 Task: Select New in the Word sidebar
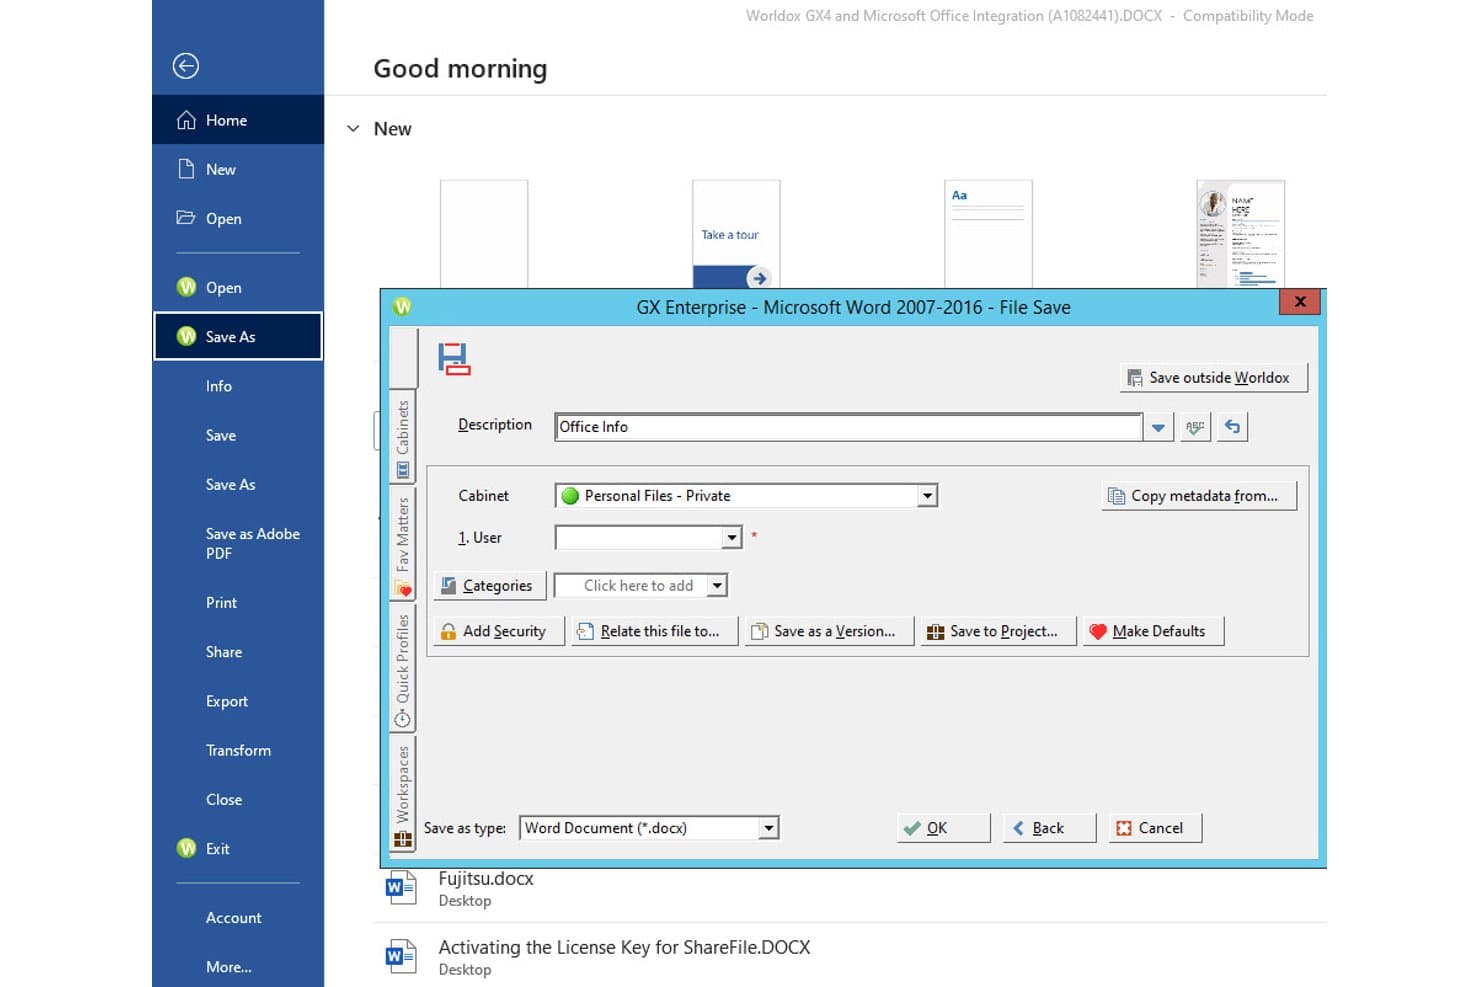click(238, 170)
